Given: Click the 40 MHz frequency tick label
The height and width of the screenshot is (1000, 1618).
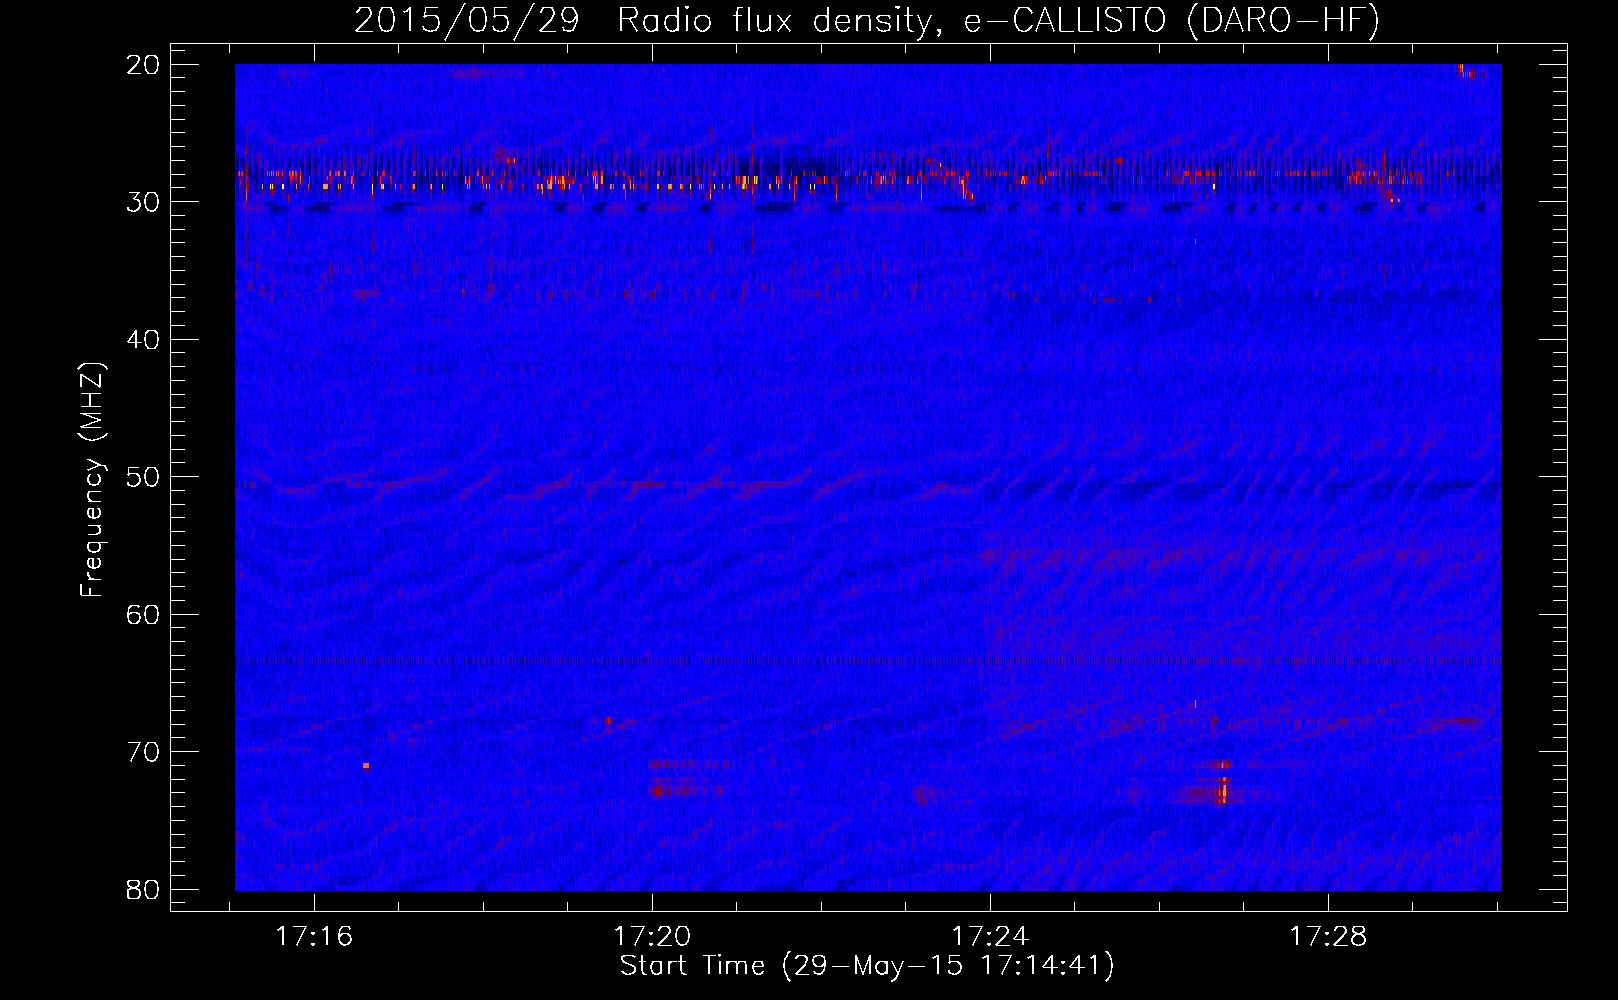Looking at the screenshot, I should click(144, 340).
